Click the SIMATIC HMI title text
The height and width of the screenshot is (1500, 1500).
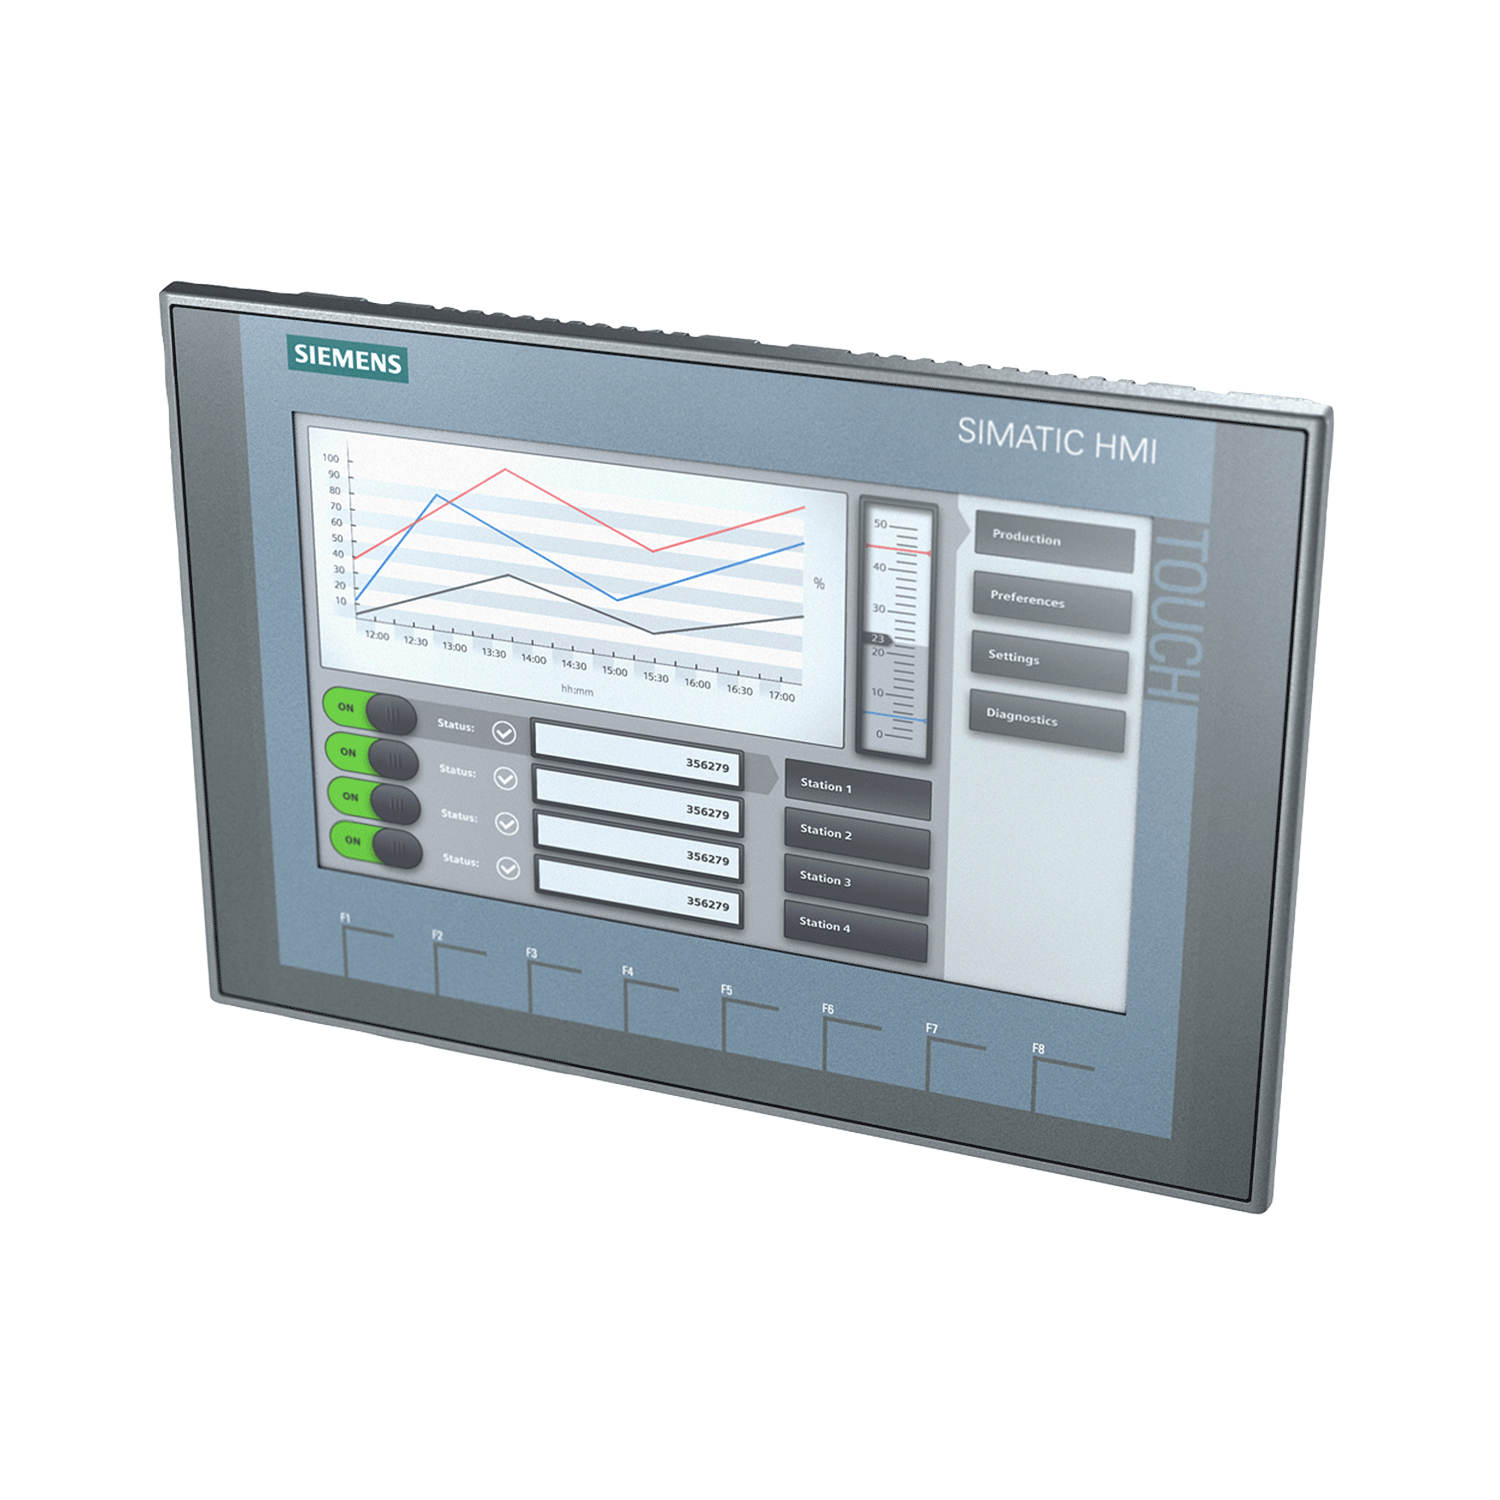1057,441
